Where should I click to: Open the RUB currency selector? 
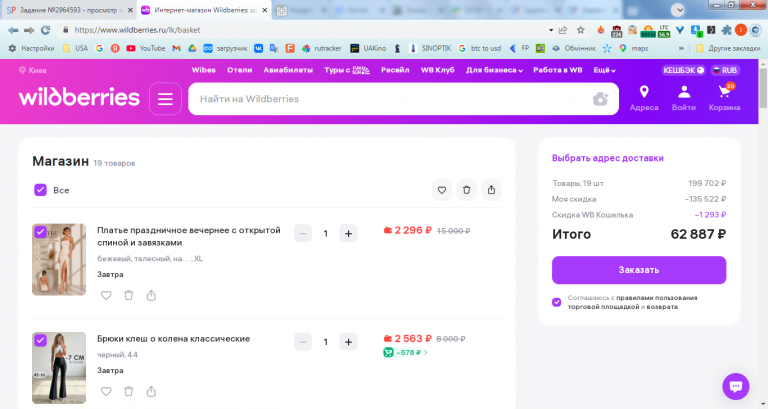[x=725, y=70]
